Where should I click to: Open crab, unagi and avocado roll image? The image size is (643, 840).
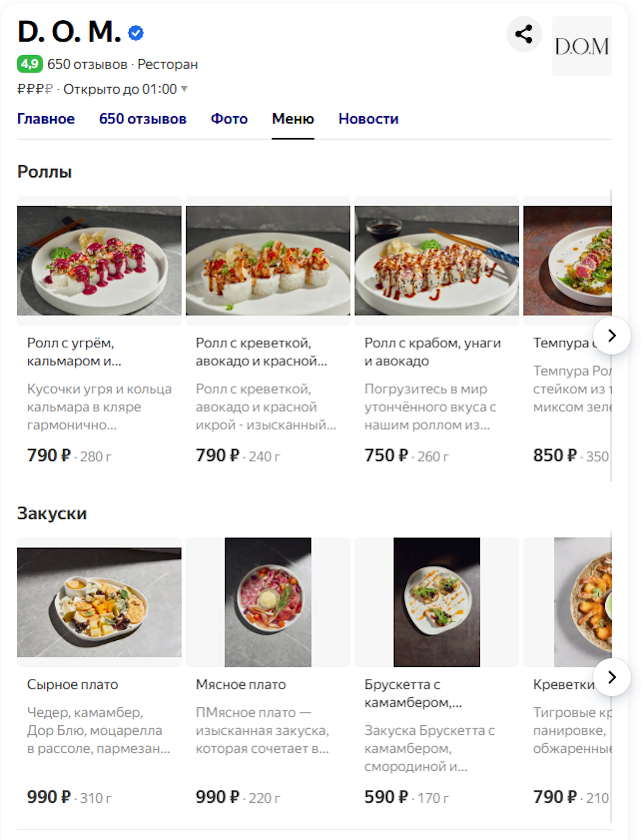(x=437, y=261)
